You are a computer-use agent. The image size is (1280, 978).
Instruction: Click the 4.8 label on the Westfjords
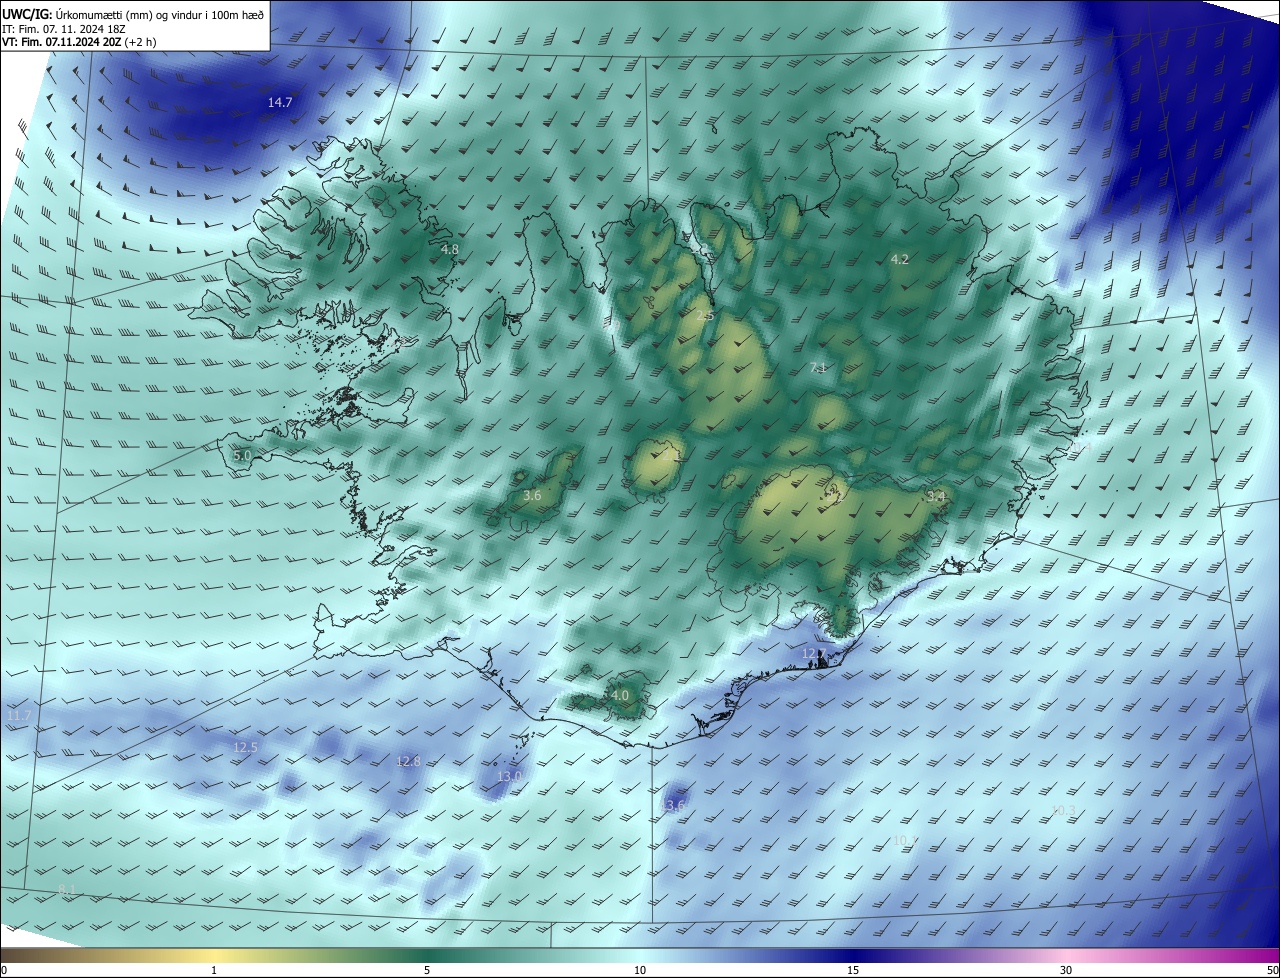(x=450, y=249)
